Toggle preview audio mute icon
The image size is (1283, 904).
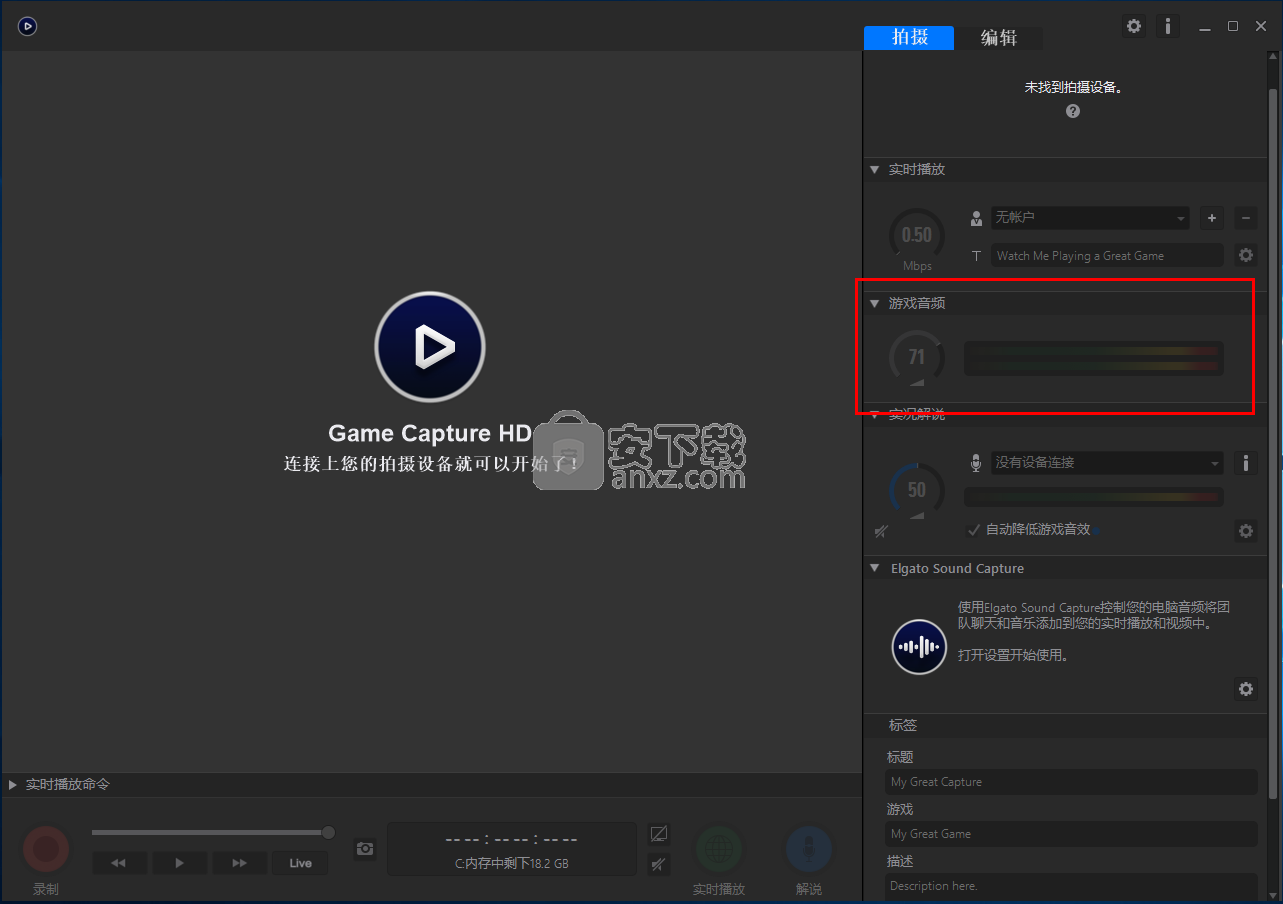tap(659, 864)
